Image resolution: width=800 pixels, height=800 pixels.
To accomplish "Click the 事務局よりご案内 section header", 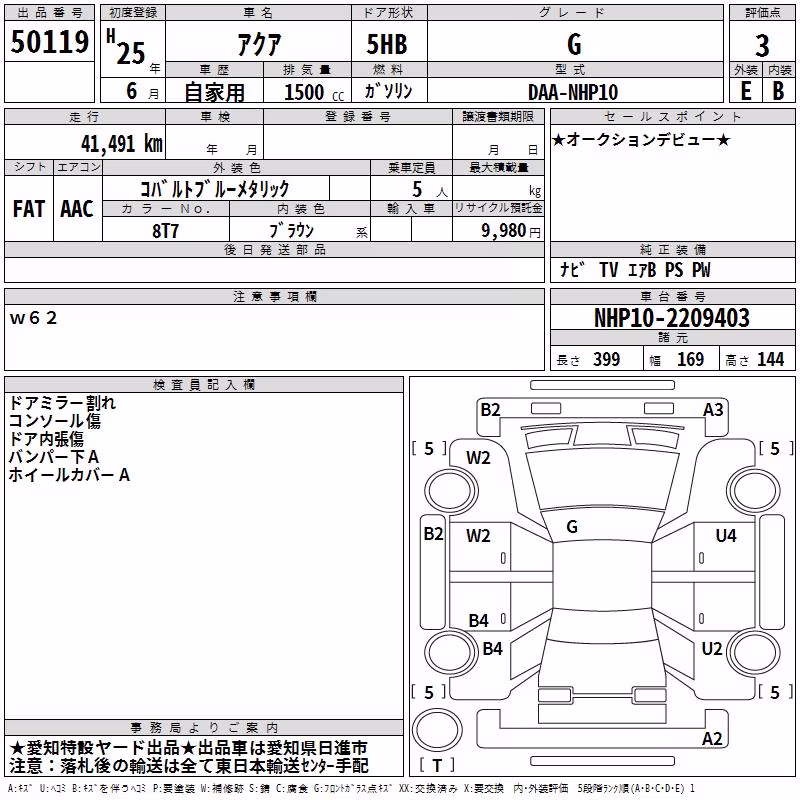I will (204, 728).
